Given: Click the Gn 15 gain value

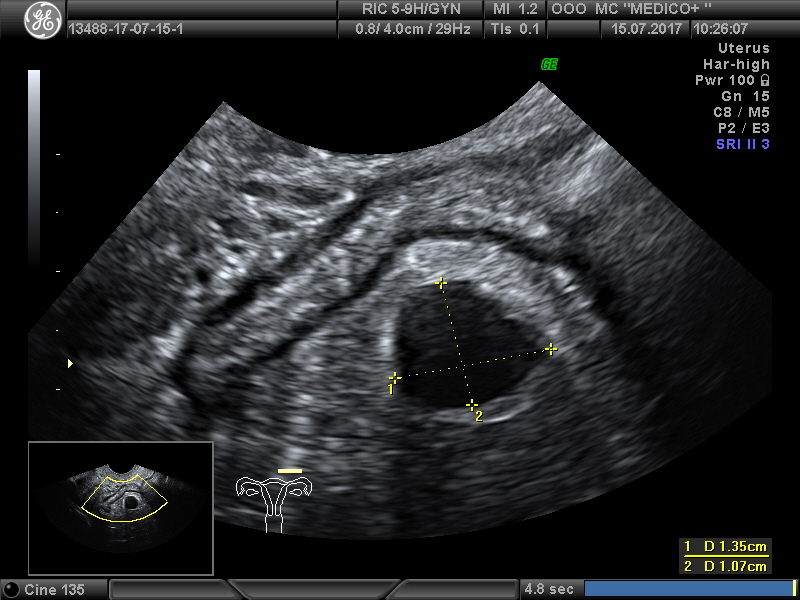Looking at the screenshot, I should [x=745, y=96].
